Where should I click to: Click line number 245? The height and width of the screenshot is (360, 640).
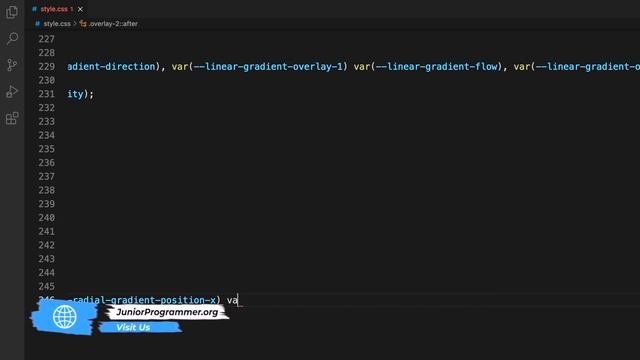coord(47,287)
